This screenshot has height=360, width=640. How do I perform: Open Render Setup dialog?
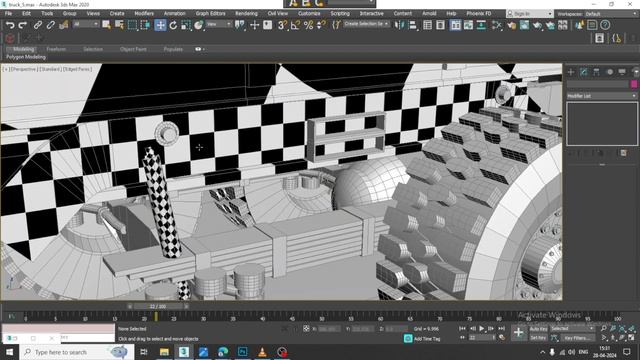(511, 25)
